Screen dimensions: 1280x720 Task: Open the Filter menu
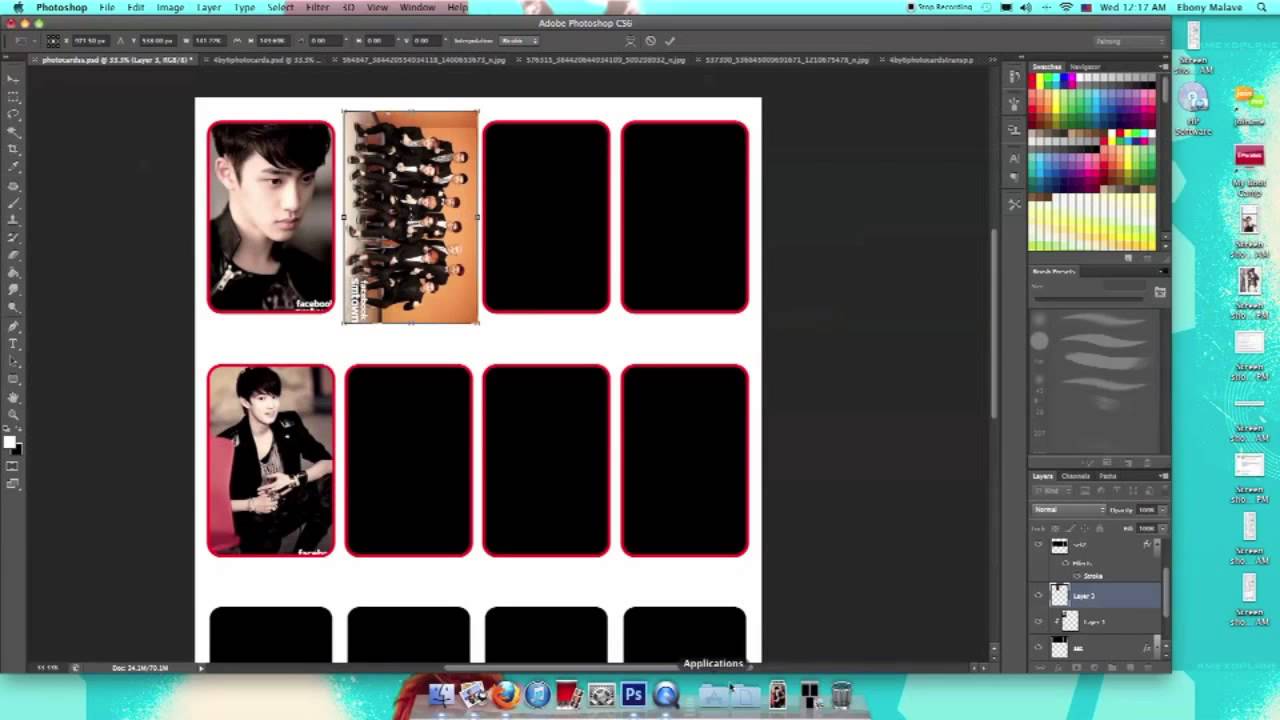tap(317, 7)
